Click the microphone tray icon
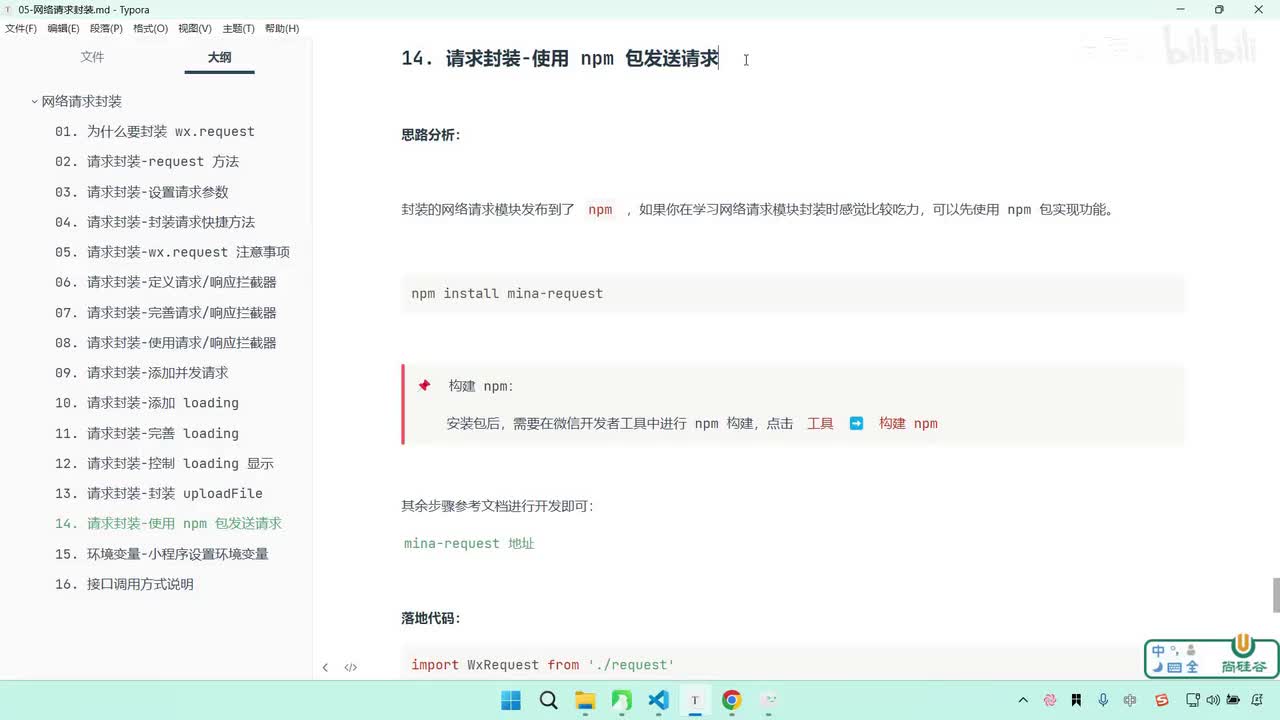 (1103, 700)
